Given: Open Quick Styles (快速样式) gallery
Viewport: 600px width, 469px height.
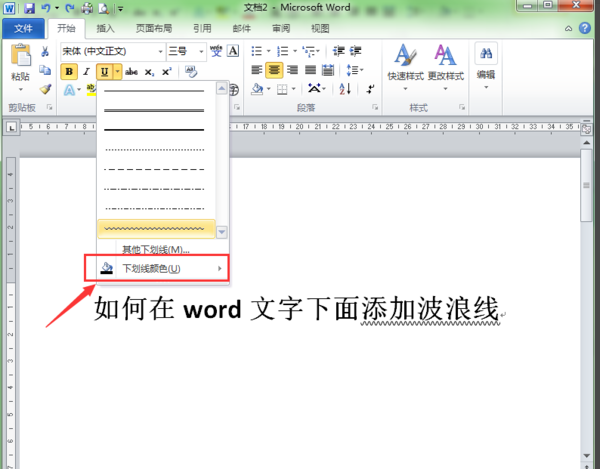Looking at the screenshot, I should pos(405,68).
